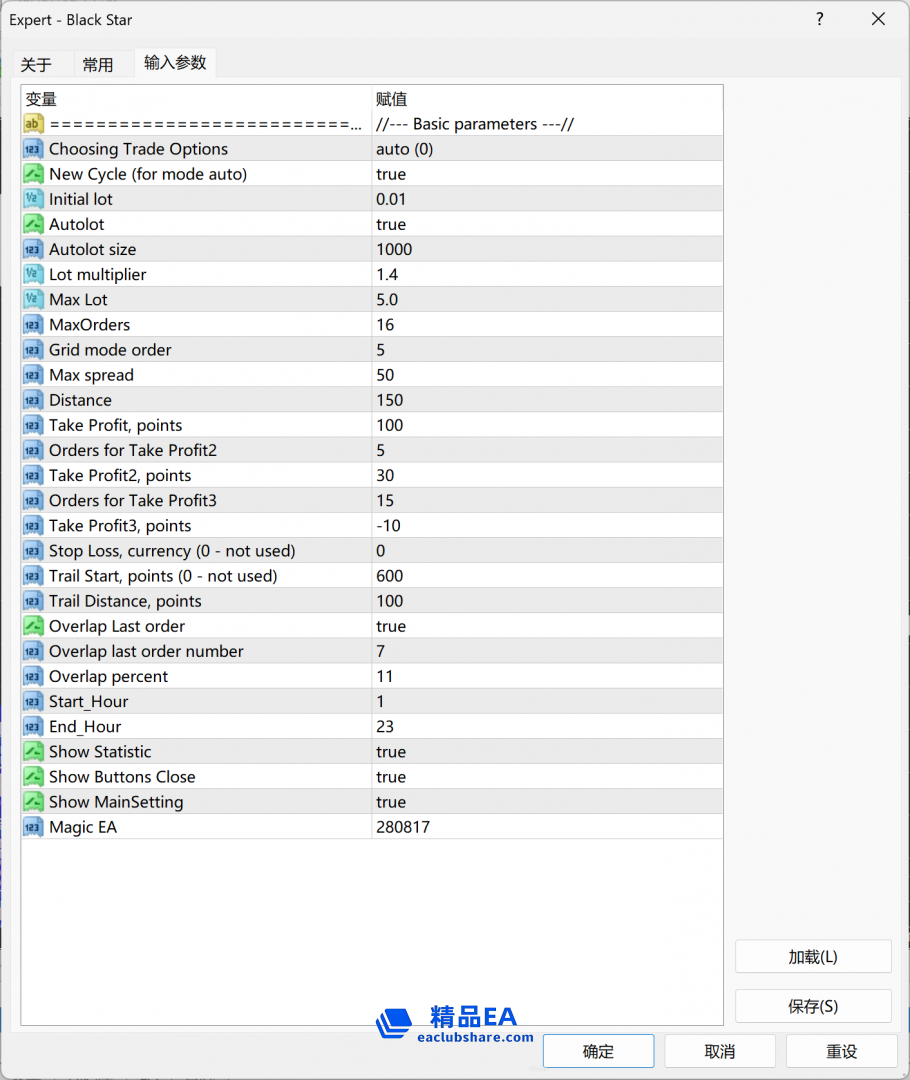Click the icon beside Choosing Trade Options
This screenshot has width=910, height=1080.
pyautogui.click(x=33, y=149)
